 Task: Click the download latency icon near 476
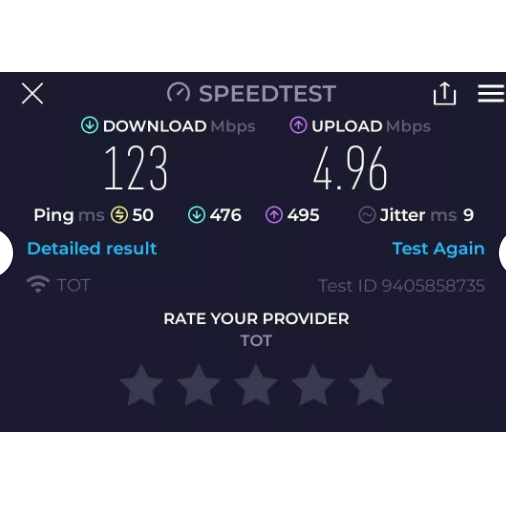point(197,215)
